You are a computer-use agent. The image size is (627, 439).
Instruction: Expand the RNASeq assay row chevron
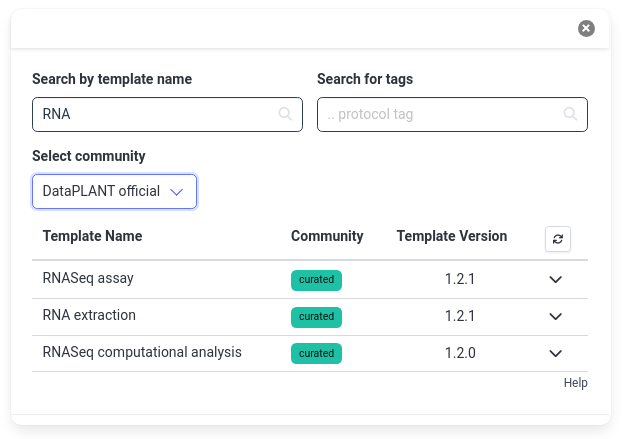[x=555, y=279]
